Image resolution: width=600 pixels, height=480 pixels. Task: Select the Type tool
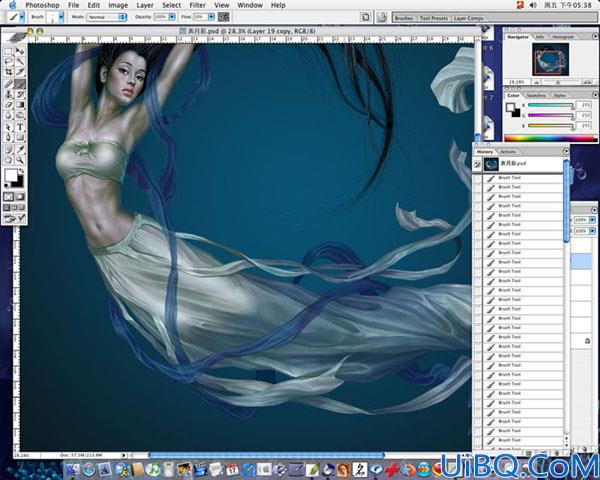20,127
